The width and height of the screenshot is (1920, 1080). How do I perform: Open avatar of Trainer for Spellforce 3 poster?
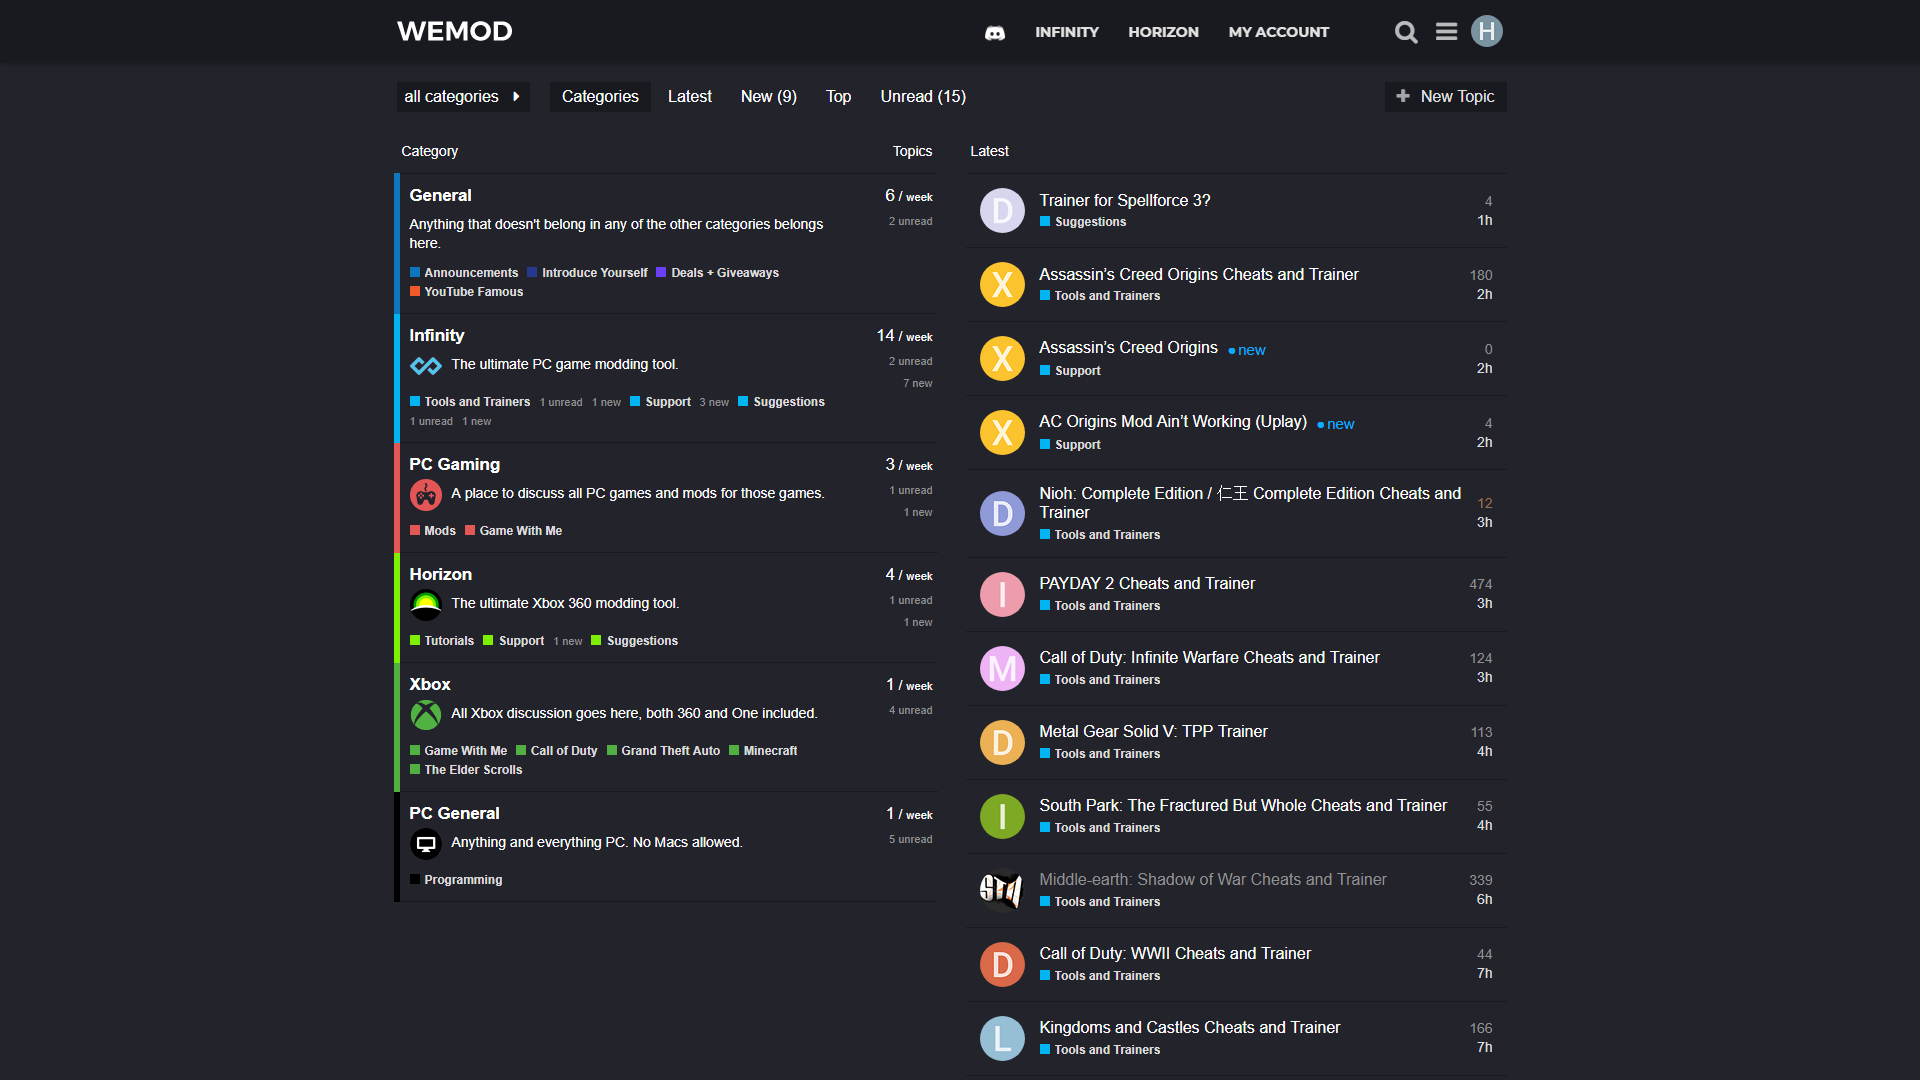(1002, 211)
